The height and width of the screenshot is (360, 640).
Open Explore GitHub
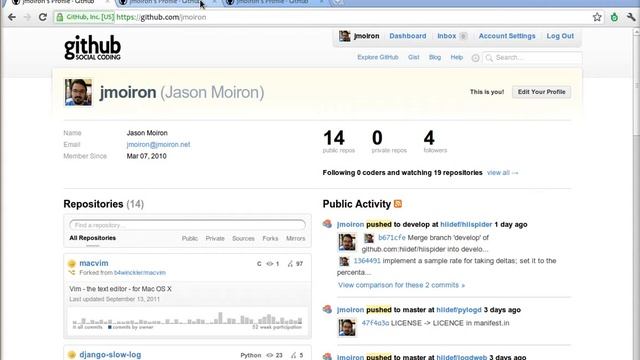tap(378, 57)
